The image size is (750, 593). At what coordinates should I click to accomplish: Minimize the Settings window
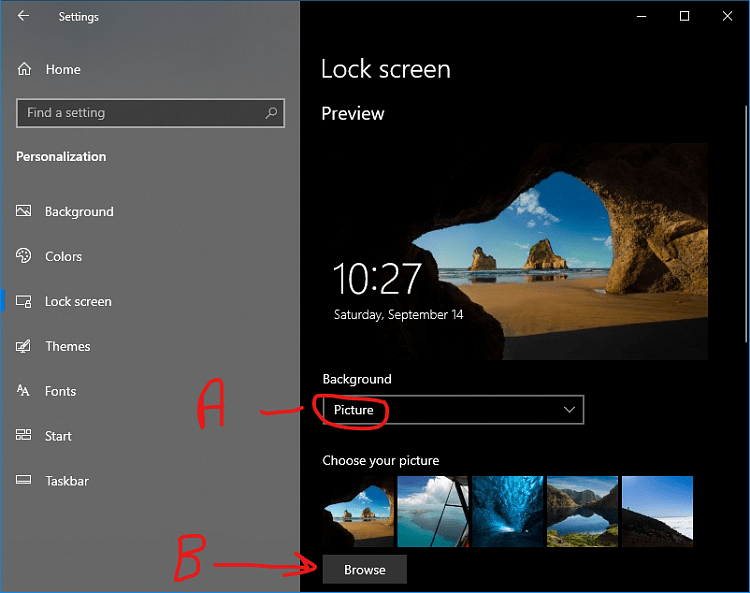[641, 16]
